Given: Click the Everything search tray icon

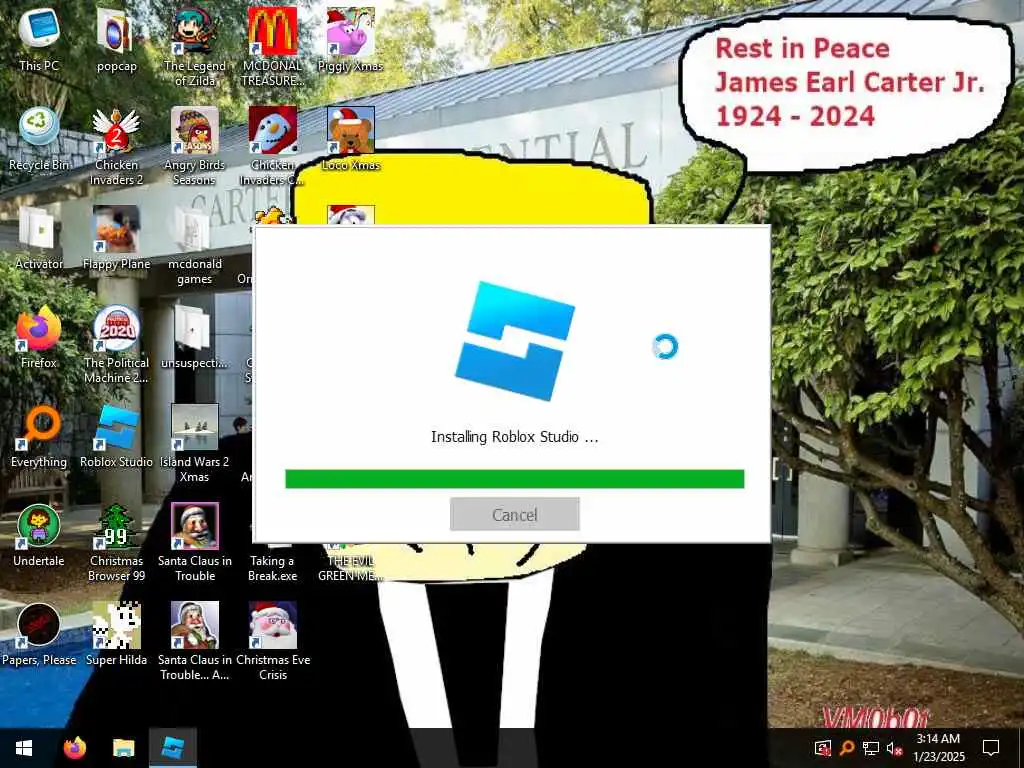Looking at the screenshot, I should point(846,748).
